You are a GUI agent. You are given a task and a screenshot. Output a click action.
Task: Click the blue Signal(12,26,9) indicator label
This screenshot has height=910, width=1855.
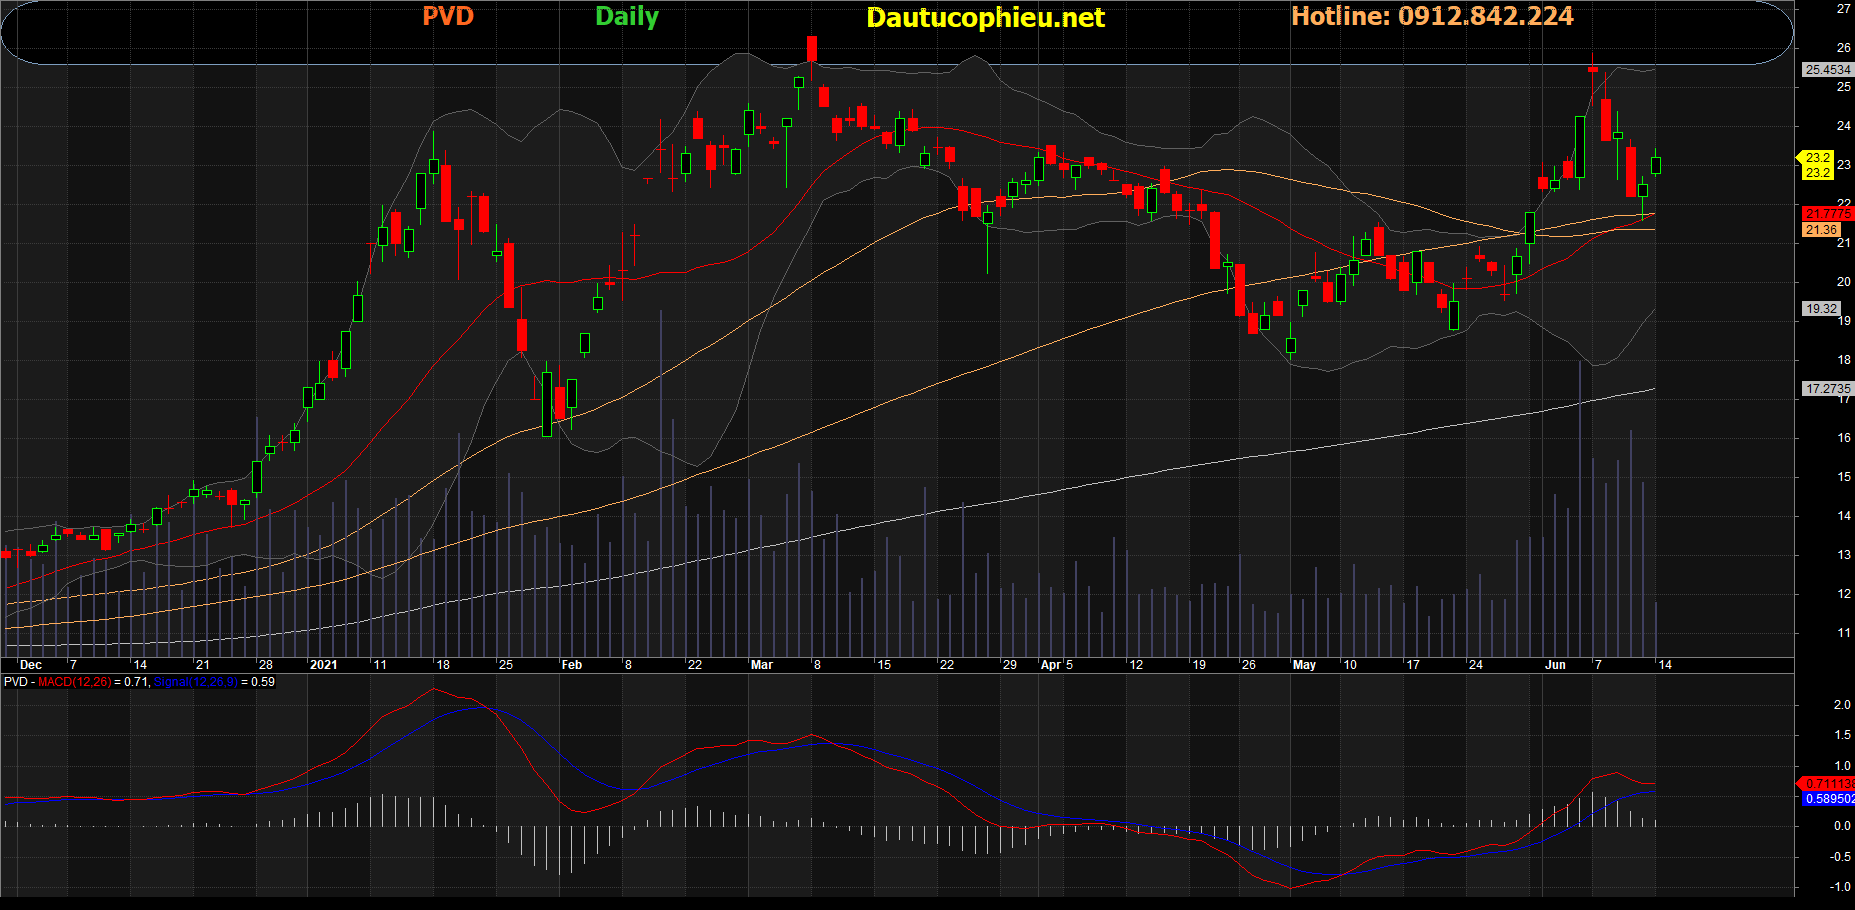pyautogui.click(x=195, y=682)
